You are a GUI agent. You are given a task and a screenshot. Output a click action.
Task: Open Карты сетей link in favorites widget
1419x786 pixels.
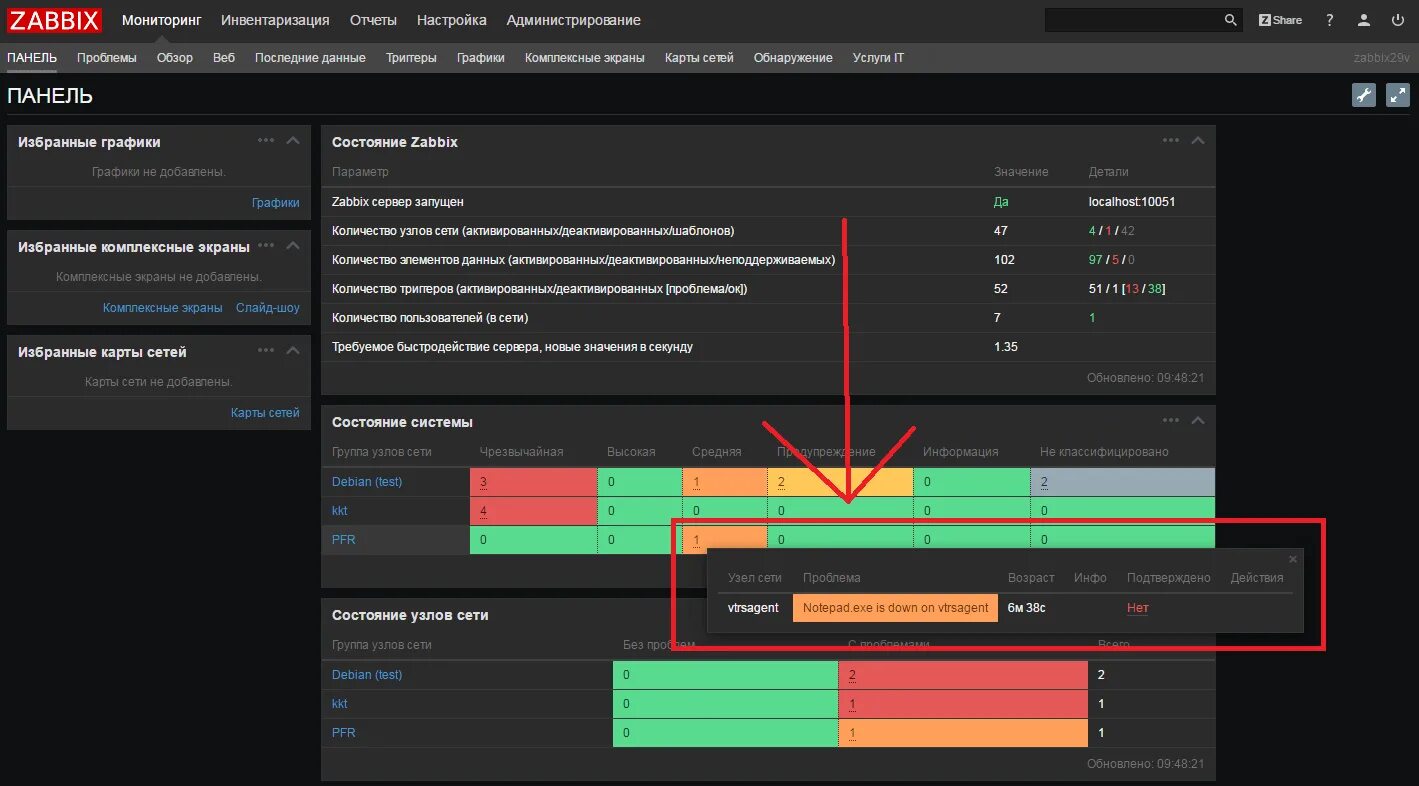coord(265,412)
